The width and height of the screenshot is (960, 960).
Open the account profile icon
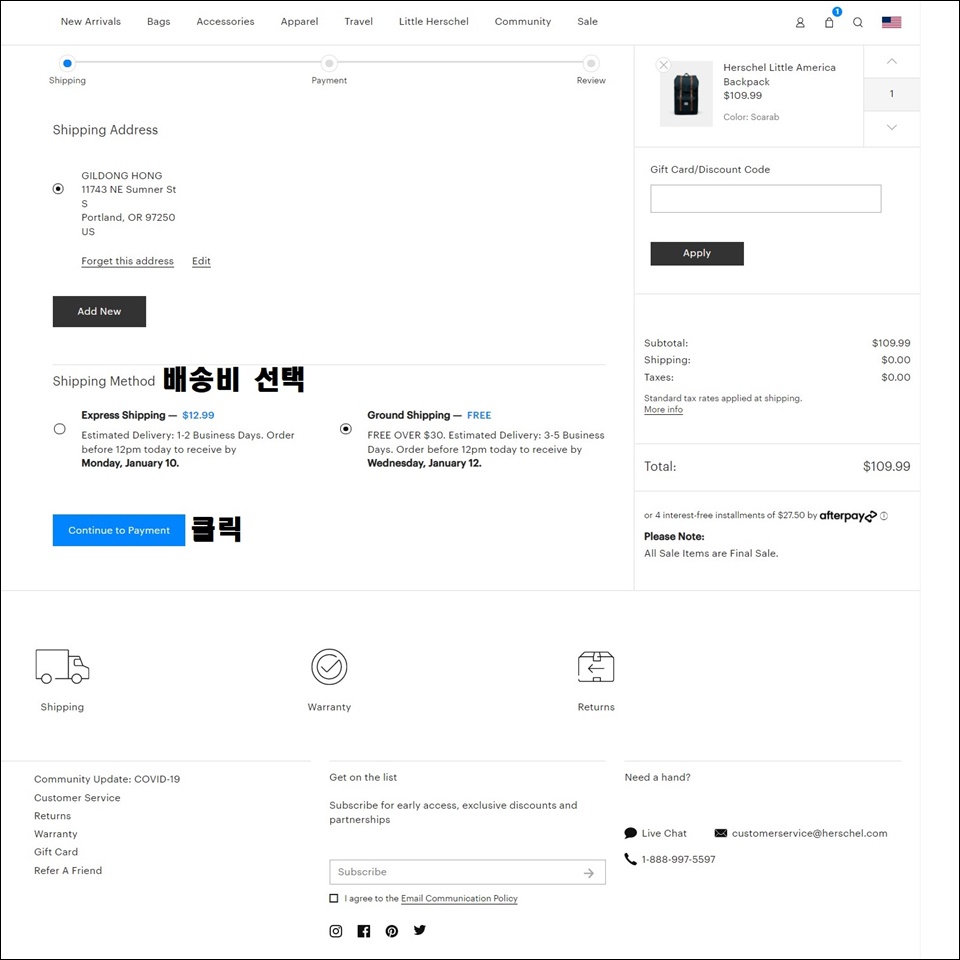(x=800, y=23)
